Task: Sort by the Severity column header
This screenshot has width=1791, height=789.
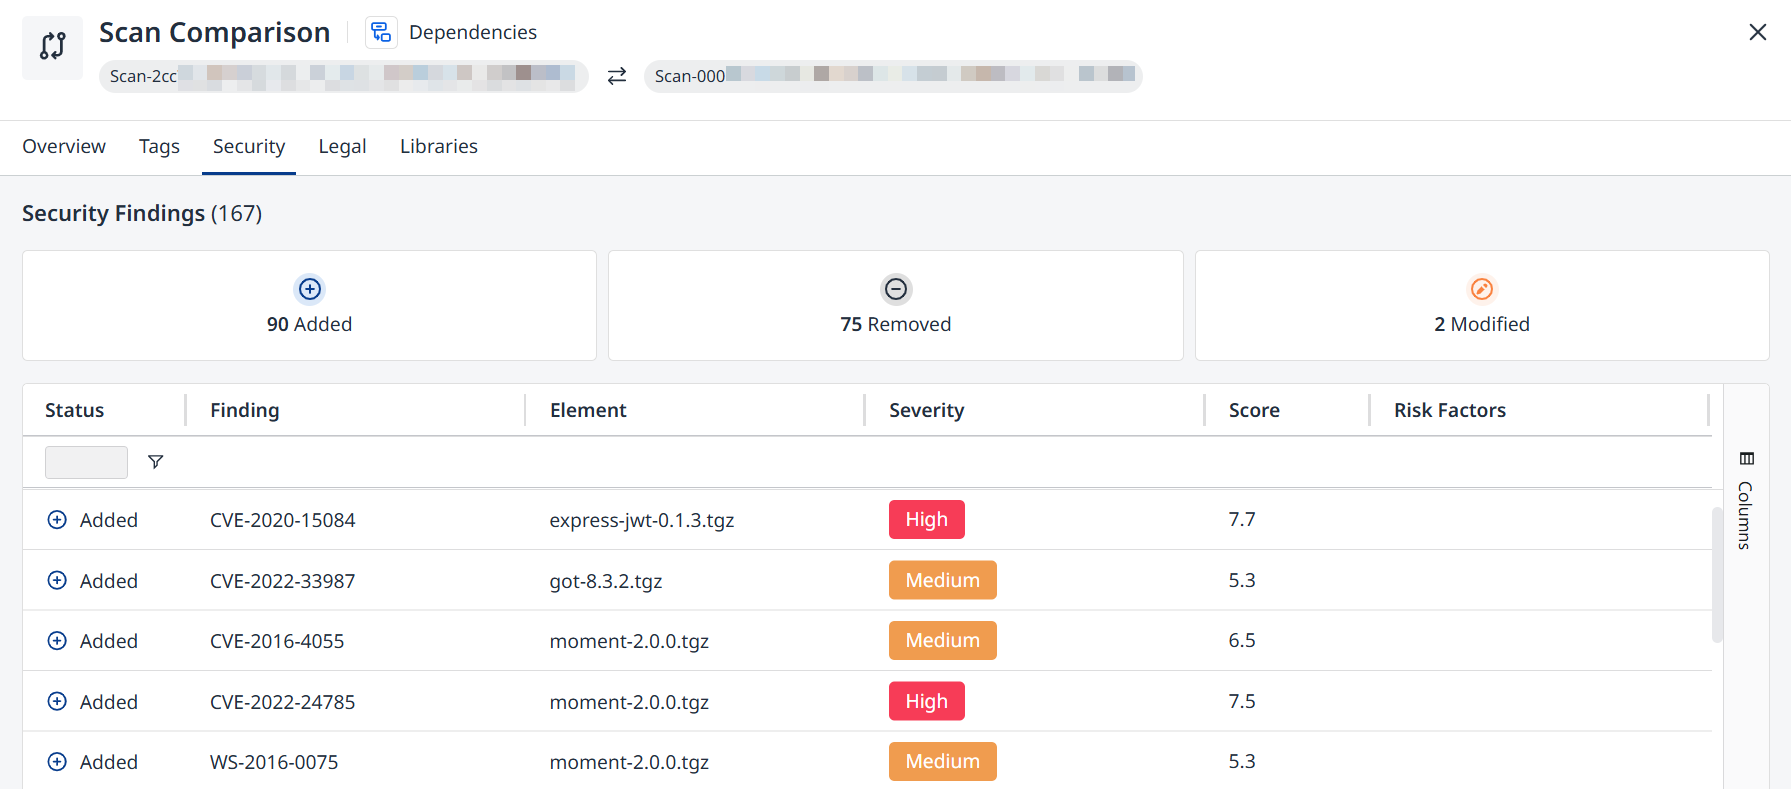Action: [x=927, y=410]
